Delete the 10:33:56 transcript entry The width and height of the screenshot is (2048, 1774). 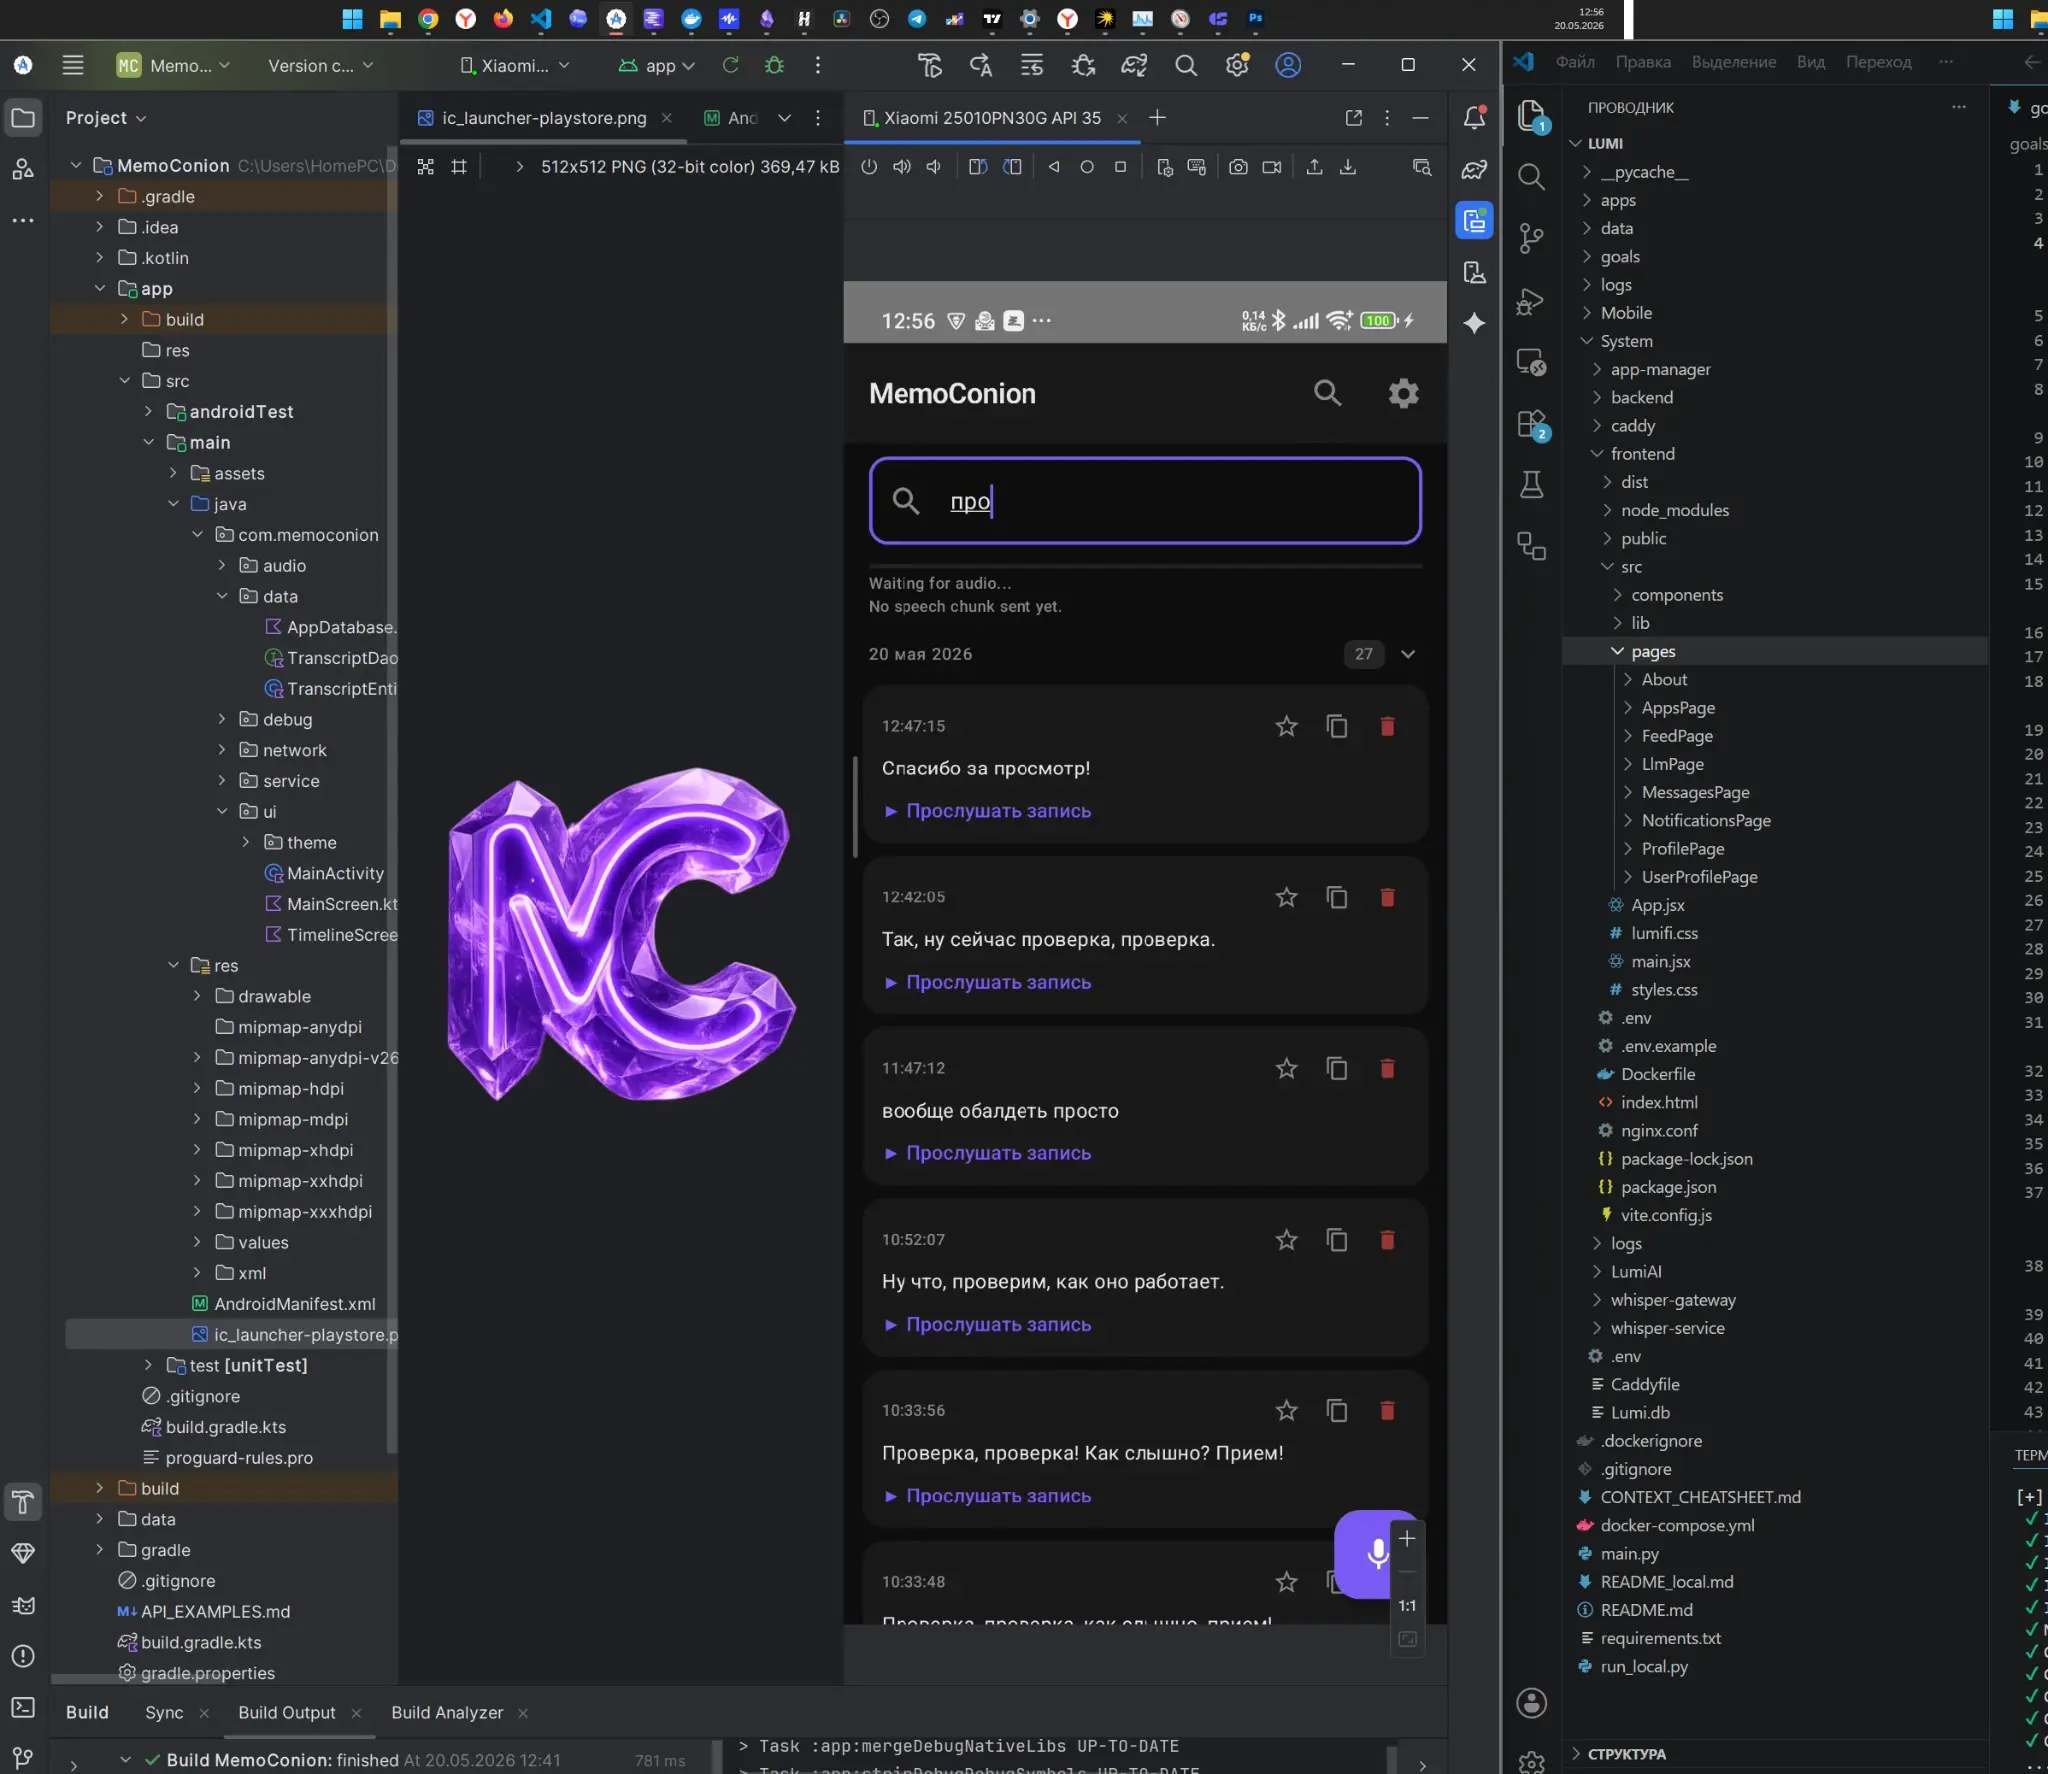point(1387,1410)
